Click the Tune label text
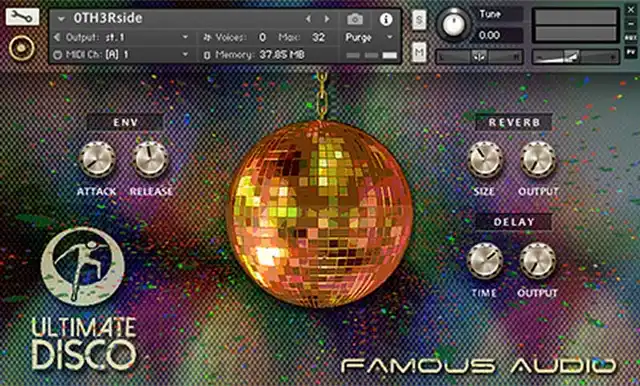Viewport: 640px width, 386px height. pyautogui.click(x=490, y=14)
